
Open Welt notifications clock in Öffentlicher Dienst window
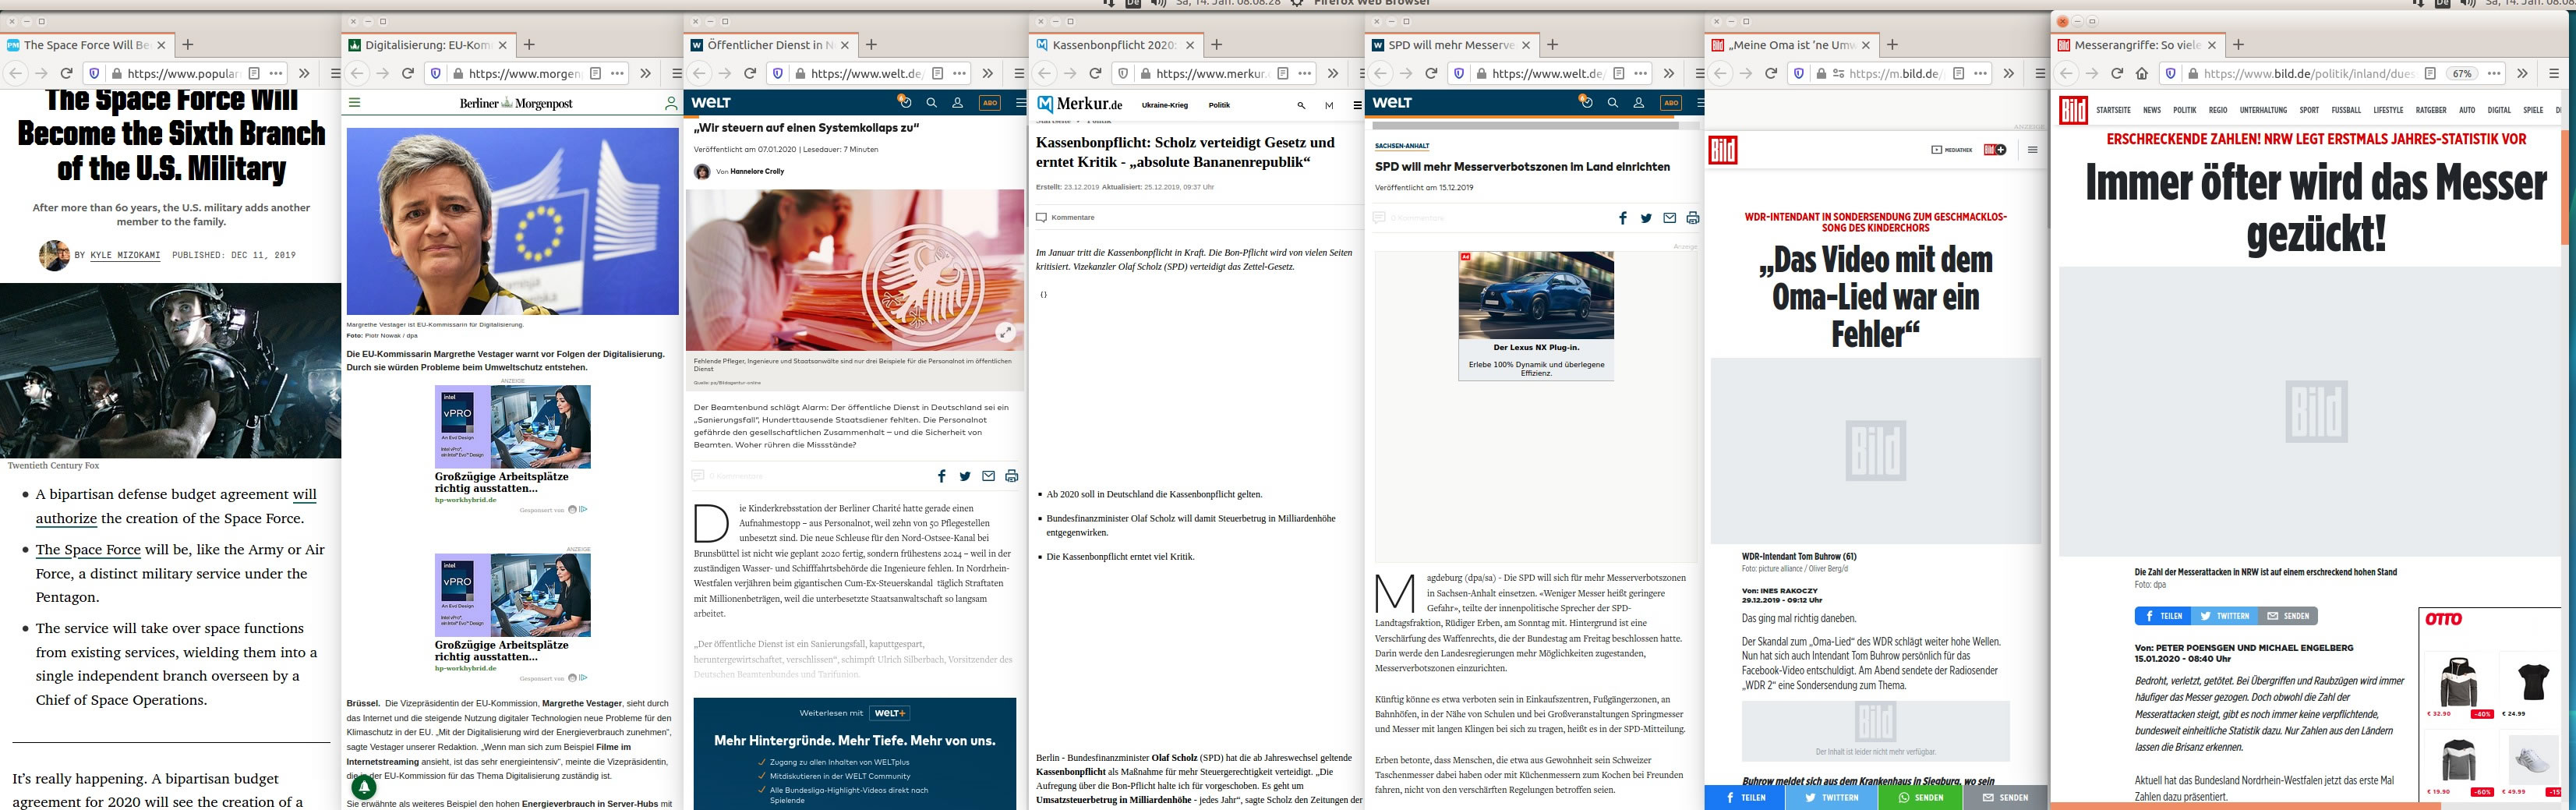(x=904, y=102)
